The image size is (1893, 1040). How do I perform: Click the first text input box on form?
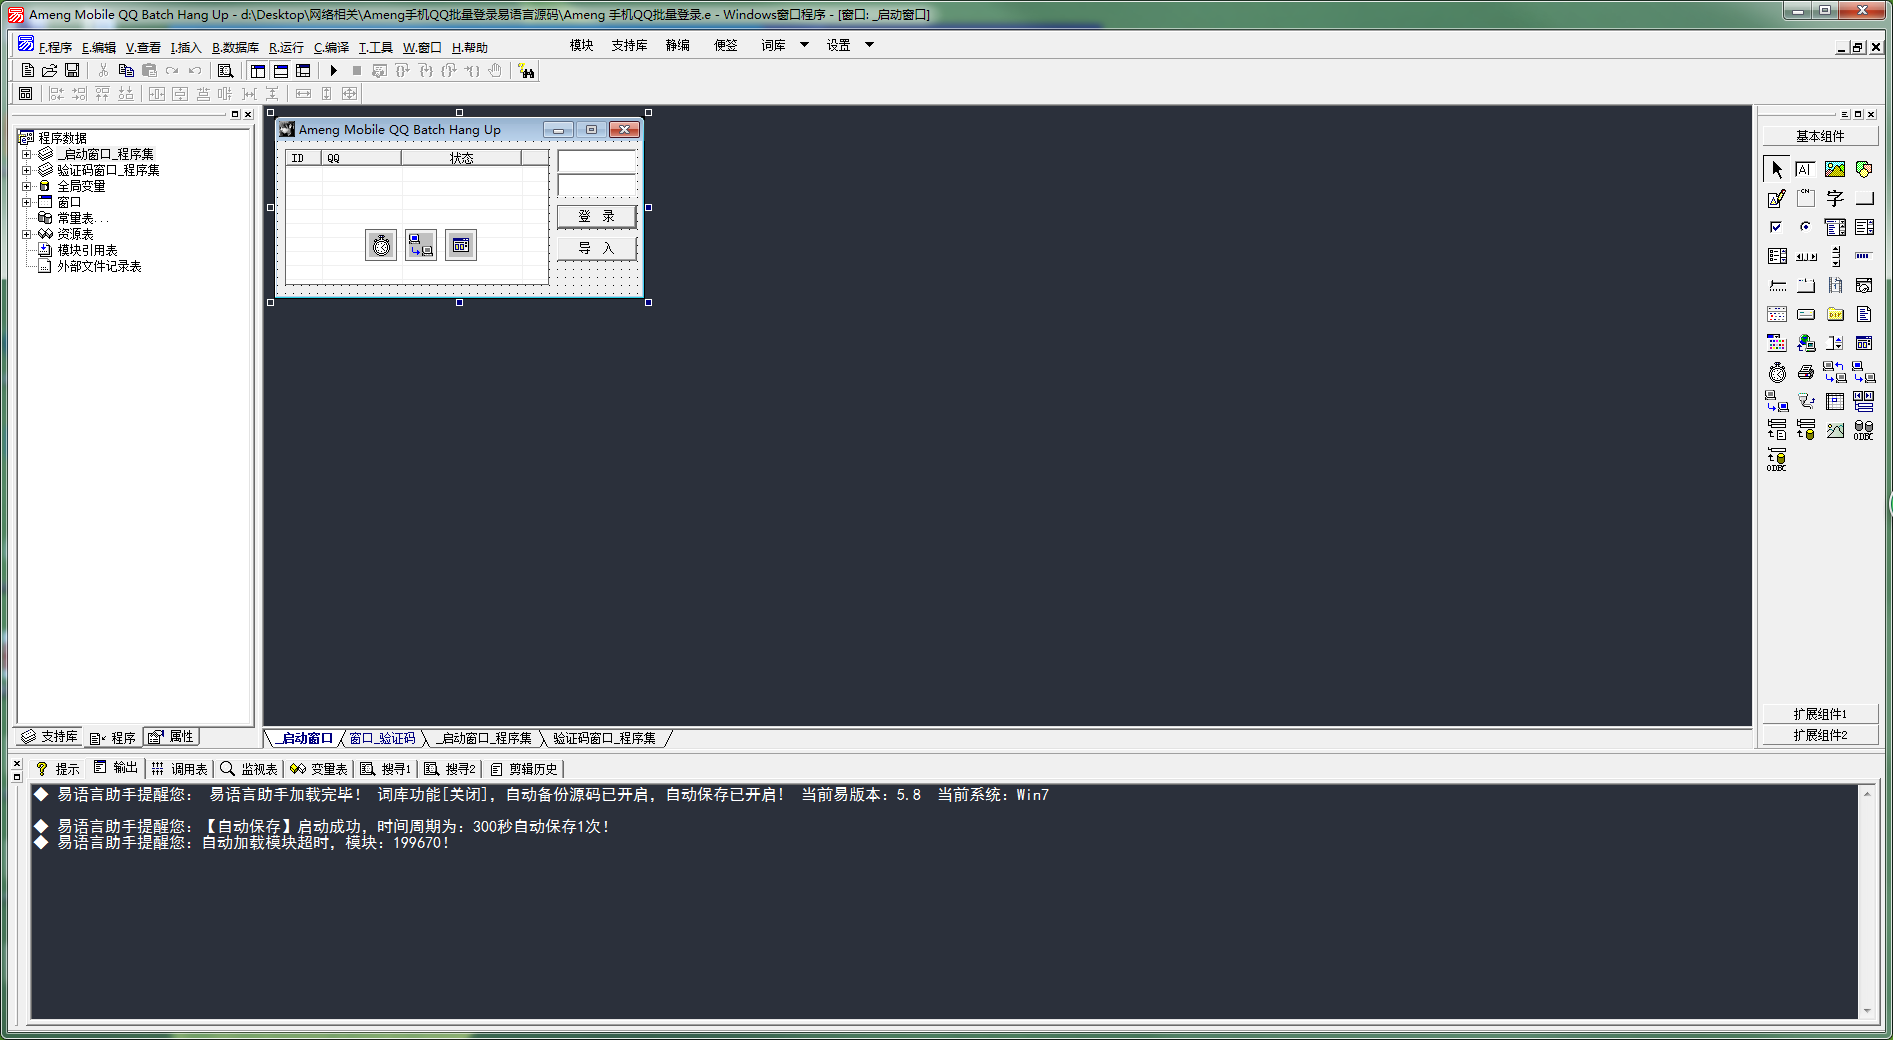point(596,161)
